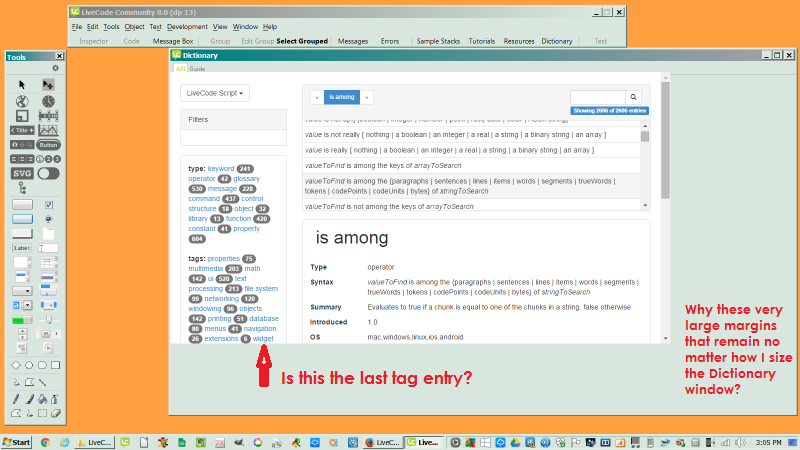The width and height of the screenshot is (800, 450).
Task: Click the switch widget in Tools palette
Action: pos(48,173)
